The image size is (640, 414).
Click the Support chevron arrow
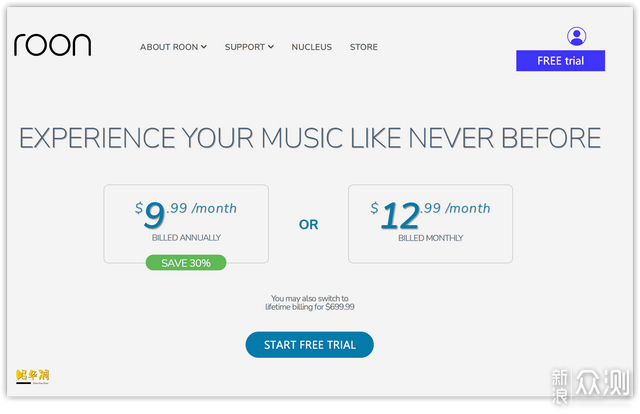pos(270,47)
